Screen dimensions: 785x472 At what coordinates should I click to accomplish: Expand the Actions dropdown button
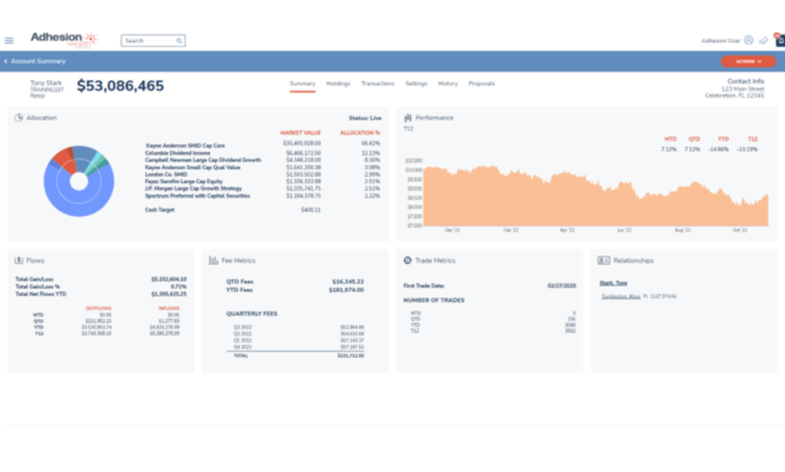748,62
